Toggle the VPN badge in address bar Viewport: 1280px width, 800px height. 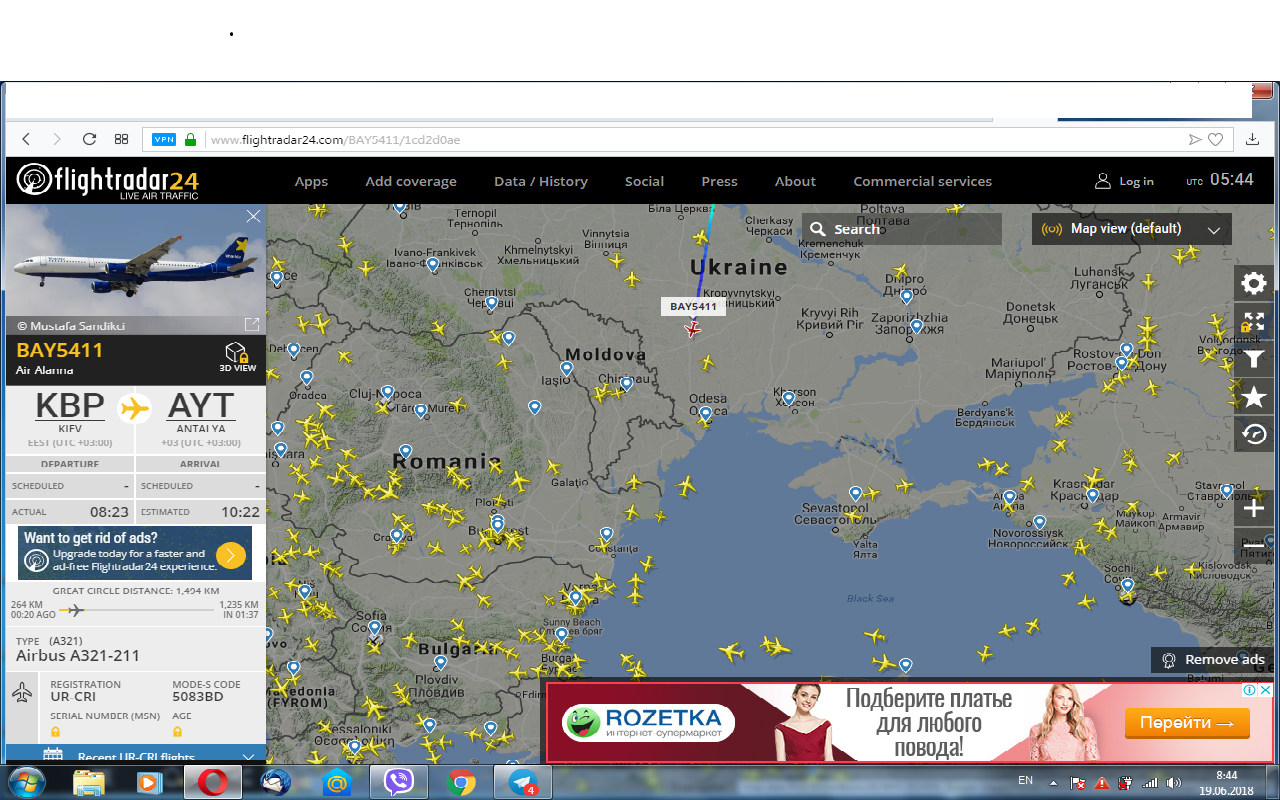164,140
